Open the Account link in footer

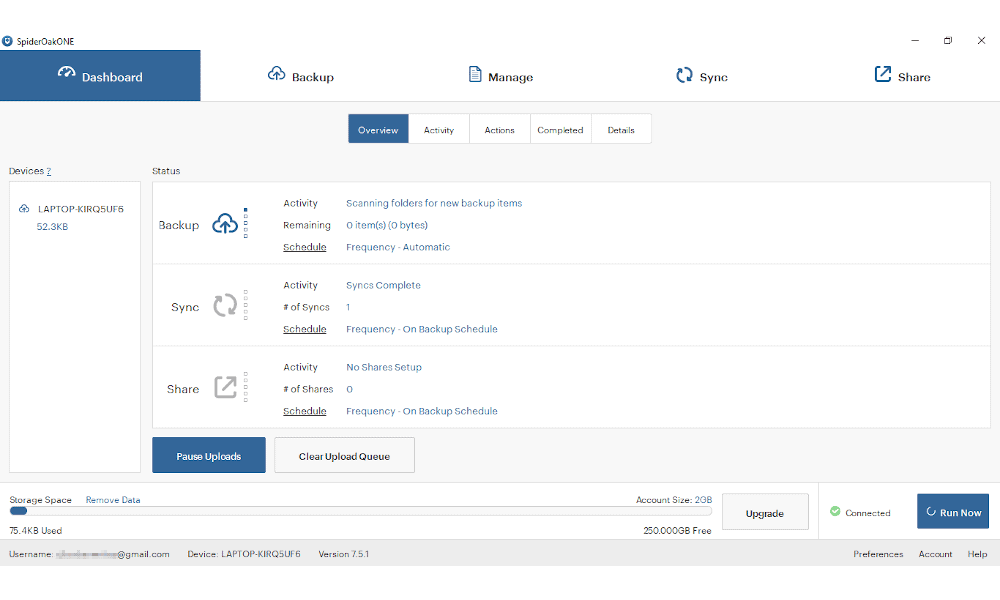pos(935,554)
